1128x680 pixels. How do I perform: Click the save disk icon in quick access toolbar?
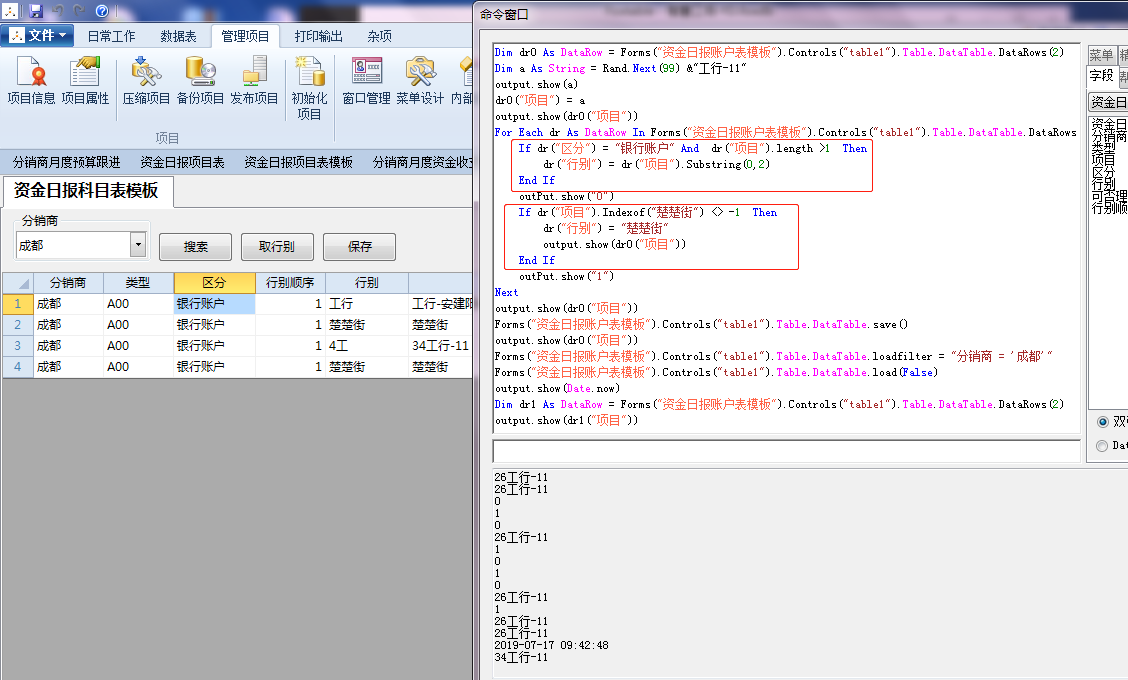tap(36, 11)
